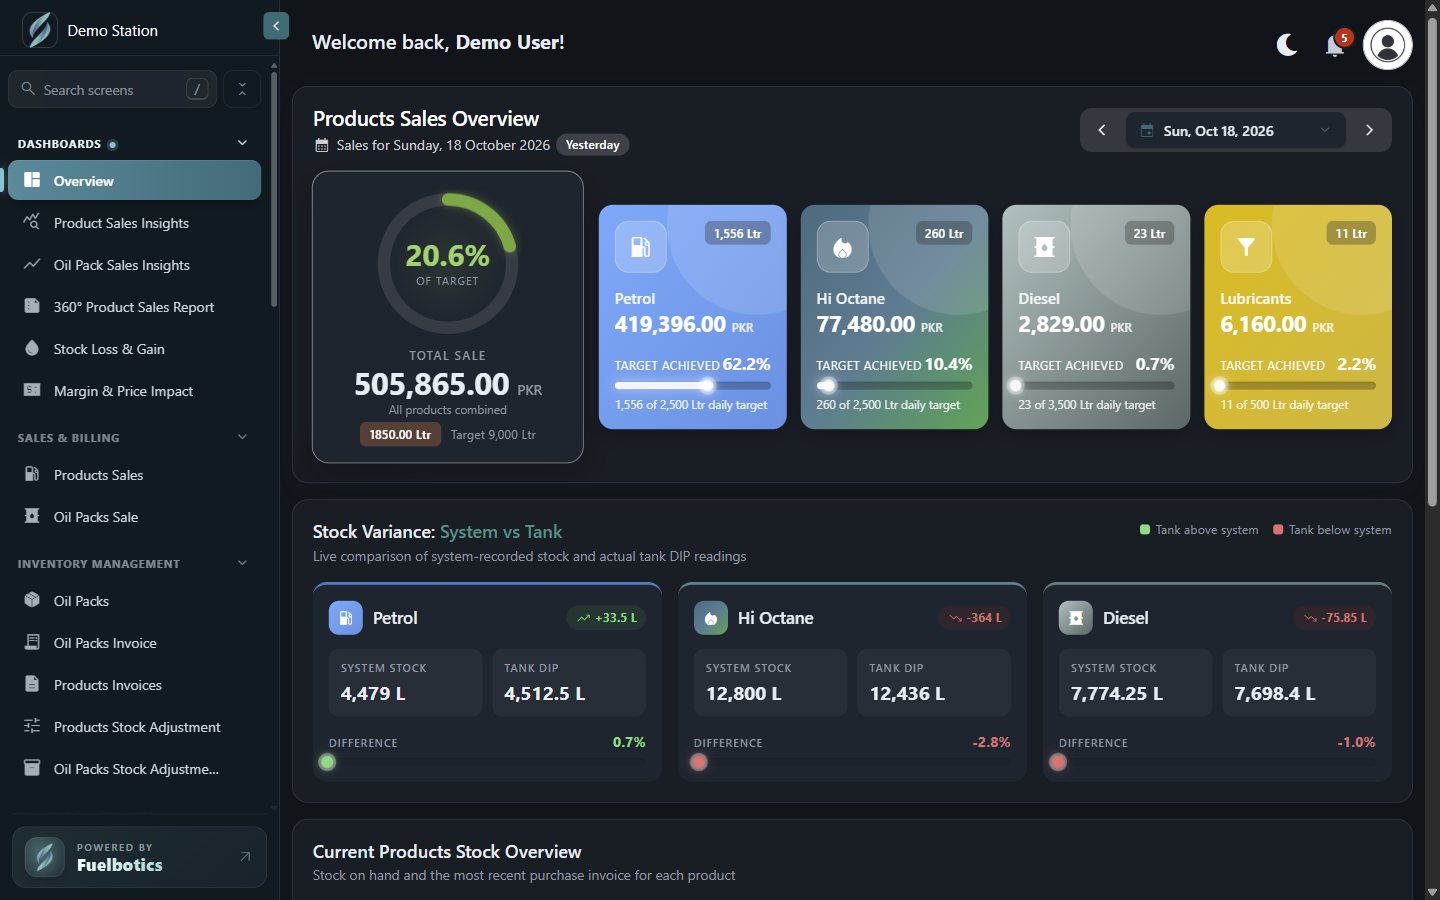The height and width of the screenshot is (900, 1440).
Task: Click the main page vertical scrollbar
Action: coord(1432,260)
